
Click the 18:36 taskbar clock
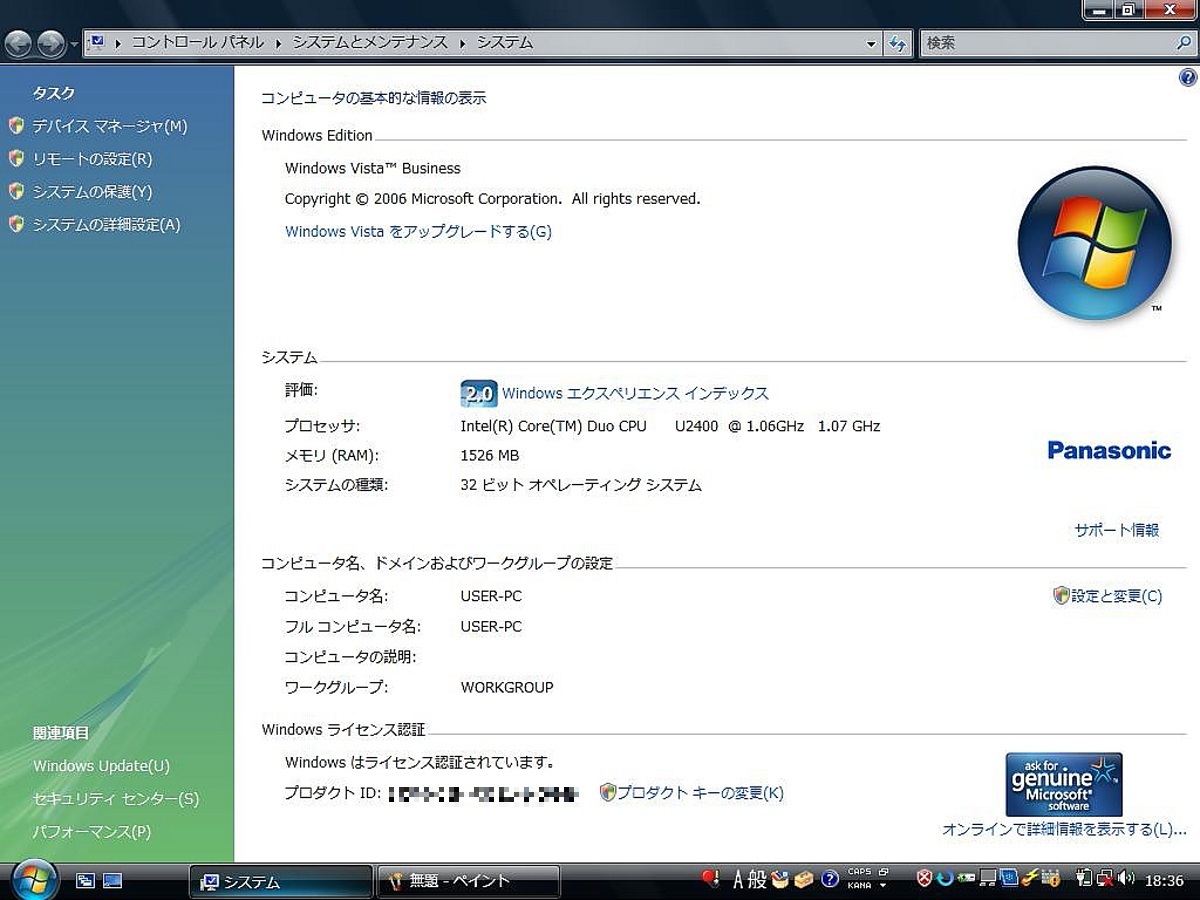[x=1164, y=881]
